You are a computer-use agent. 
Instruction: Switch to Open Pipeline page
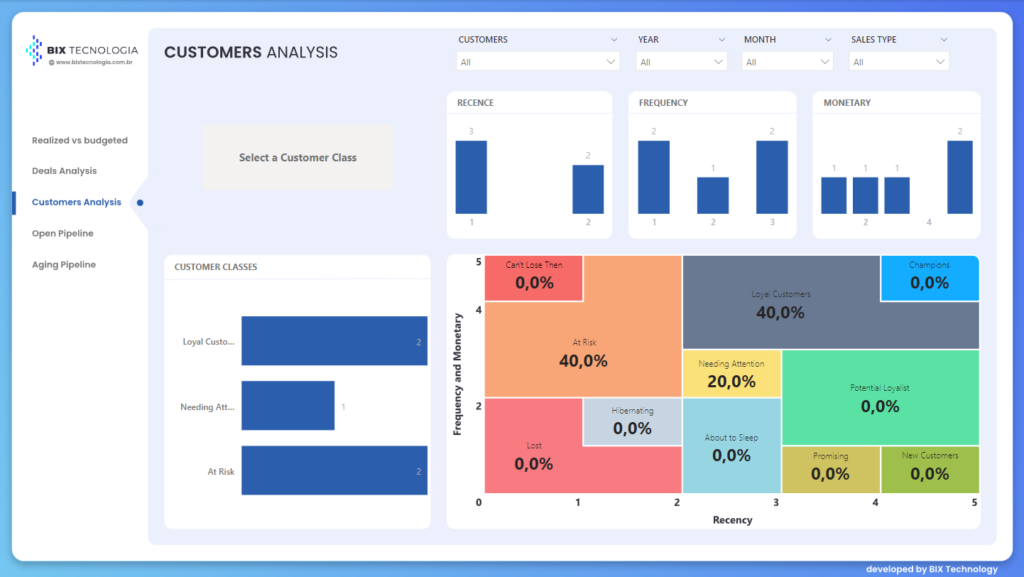click(x=62, y=234)
